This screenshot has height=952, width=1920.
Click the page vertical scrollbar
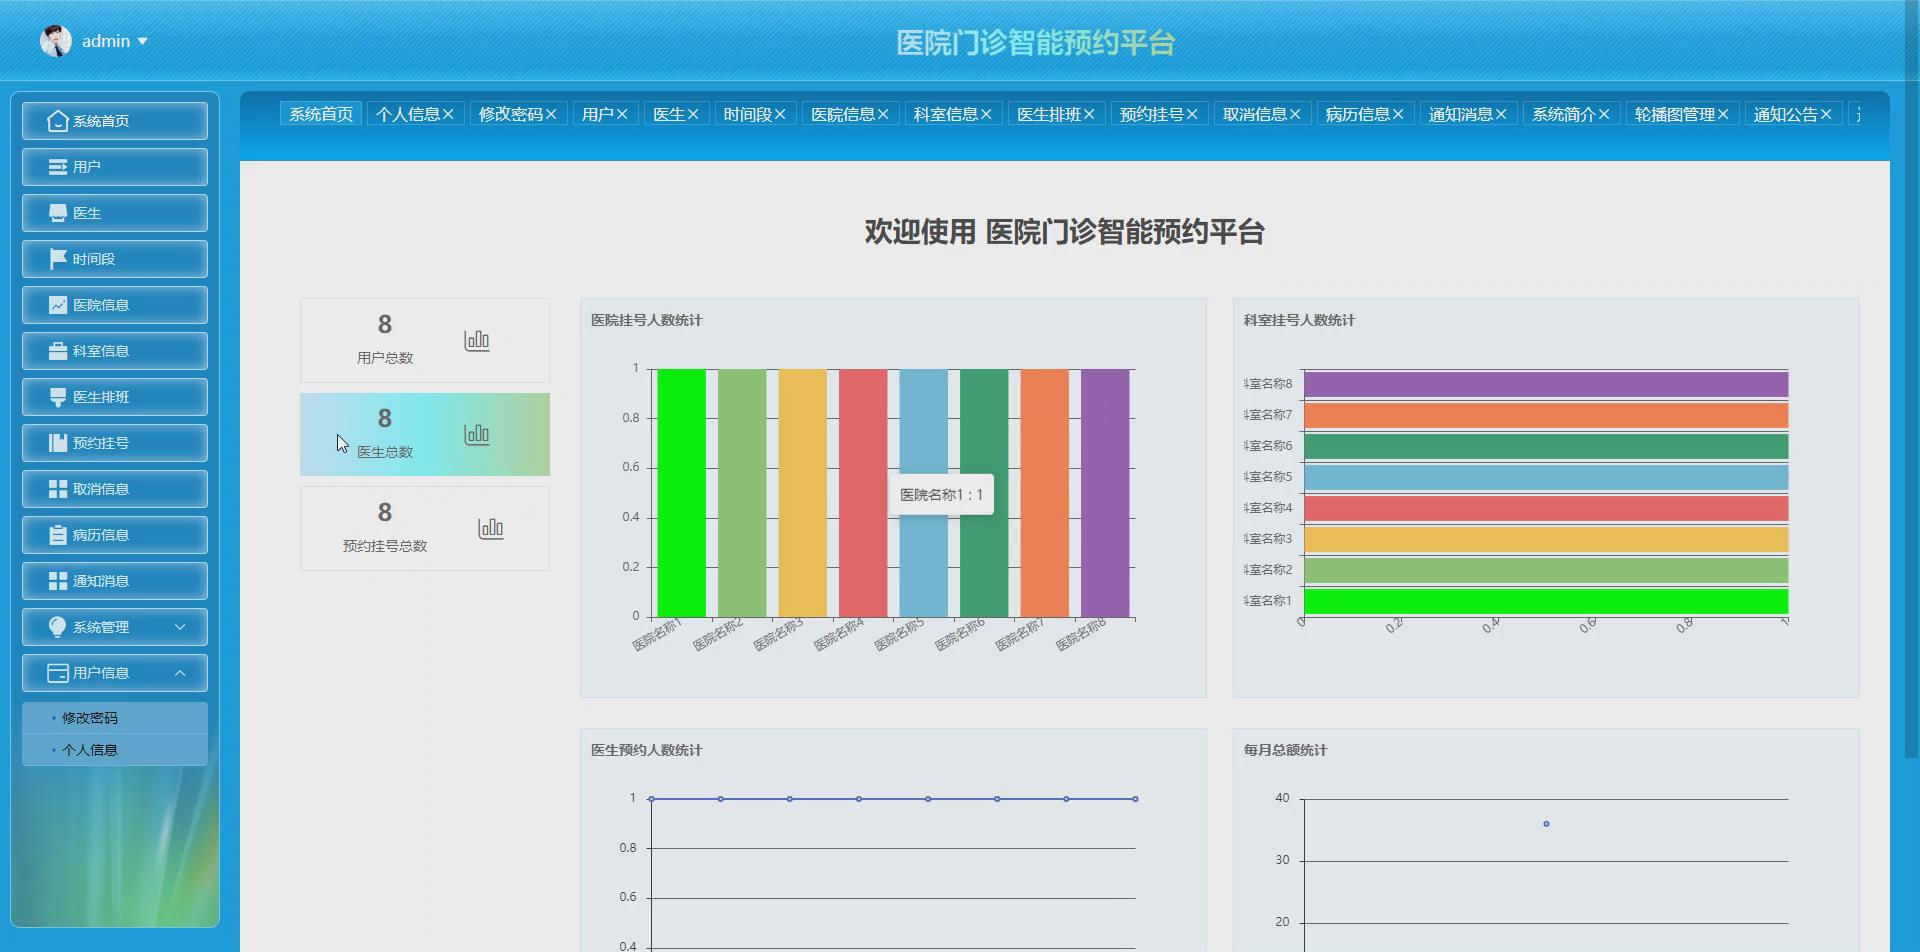pos(1912,380)
